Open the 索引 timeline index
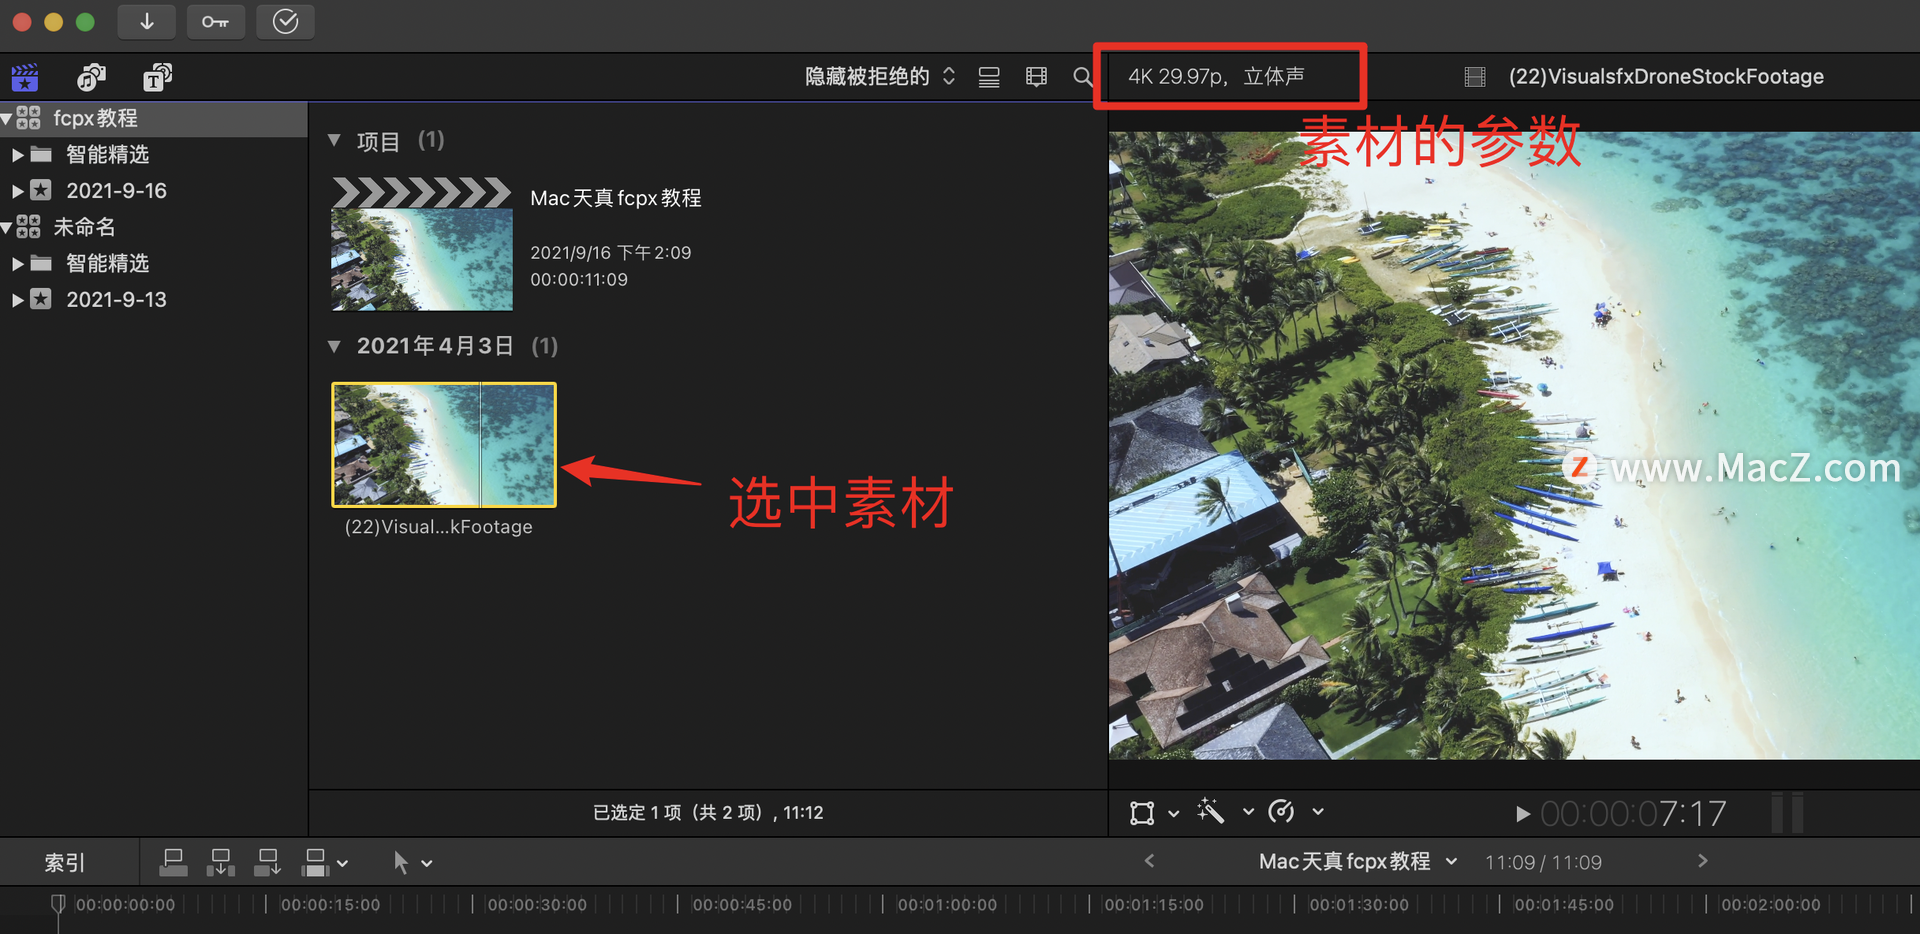This screenshot has width=1920, height=934. pos(65,863)
